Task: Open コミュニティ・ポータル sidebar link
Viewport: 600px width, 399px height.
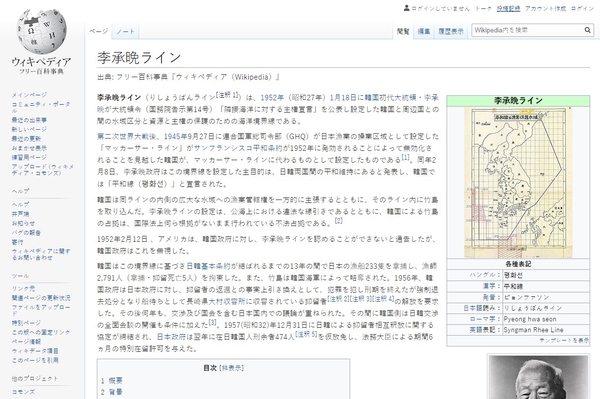Action: point(41,107)
